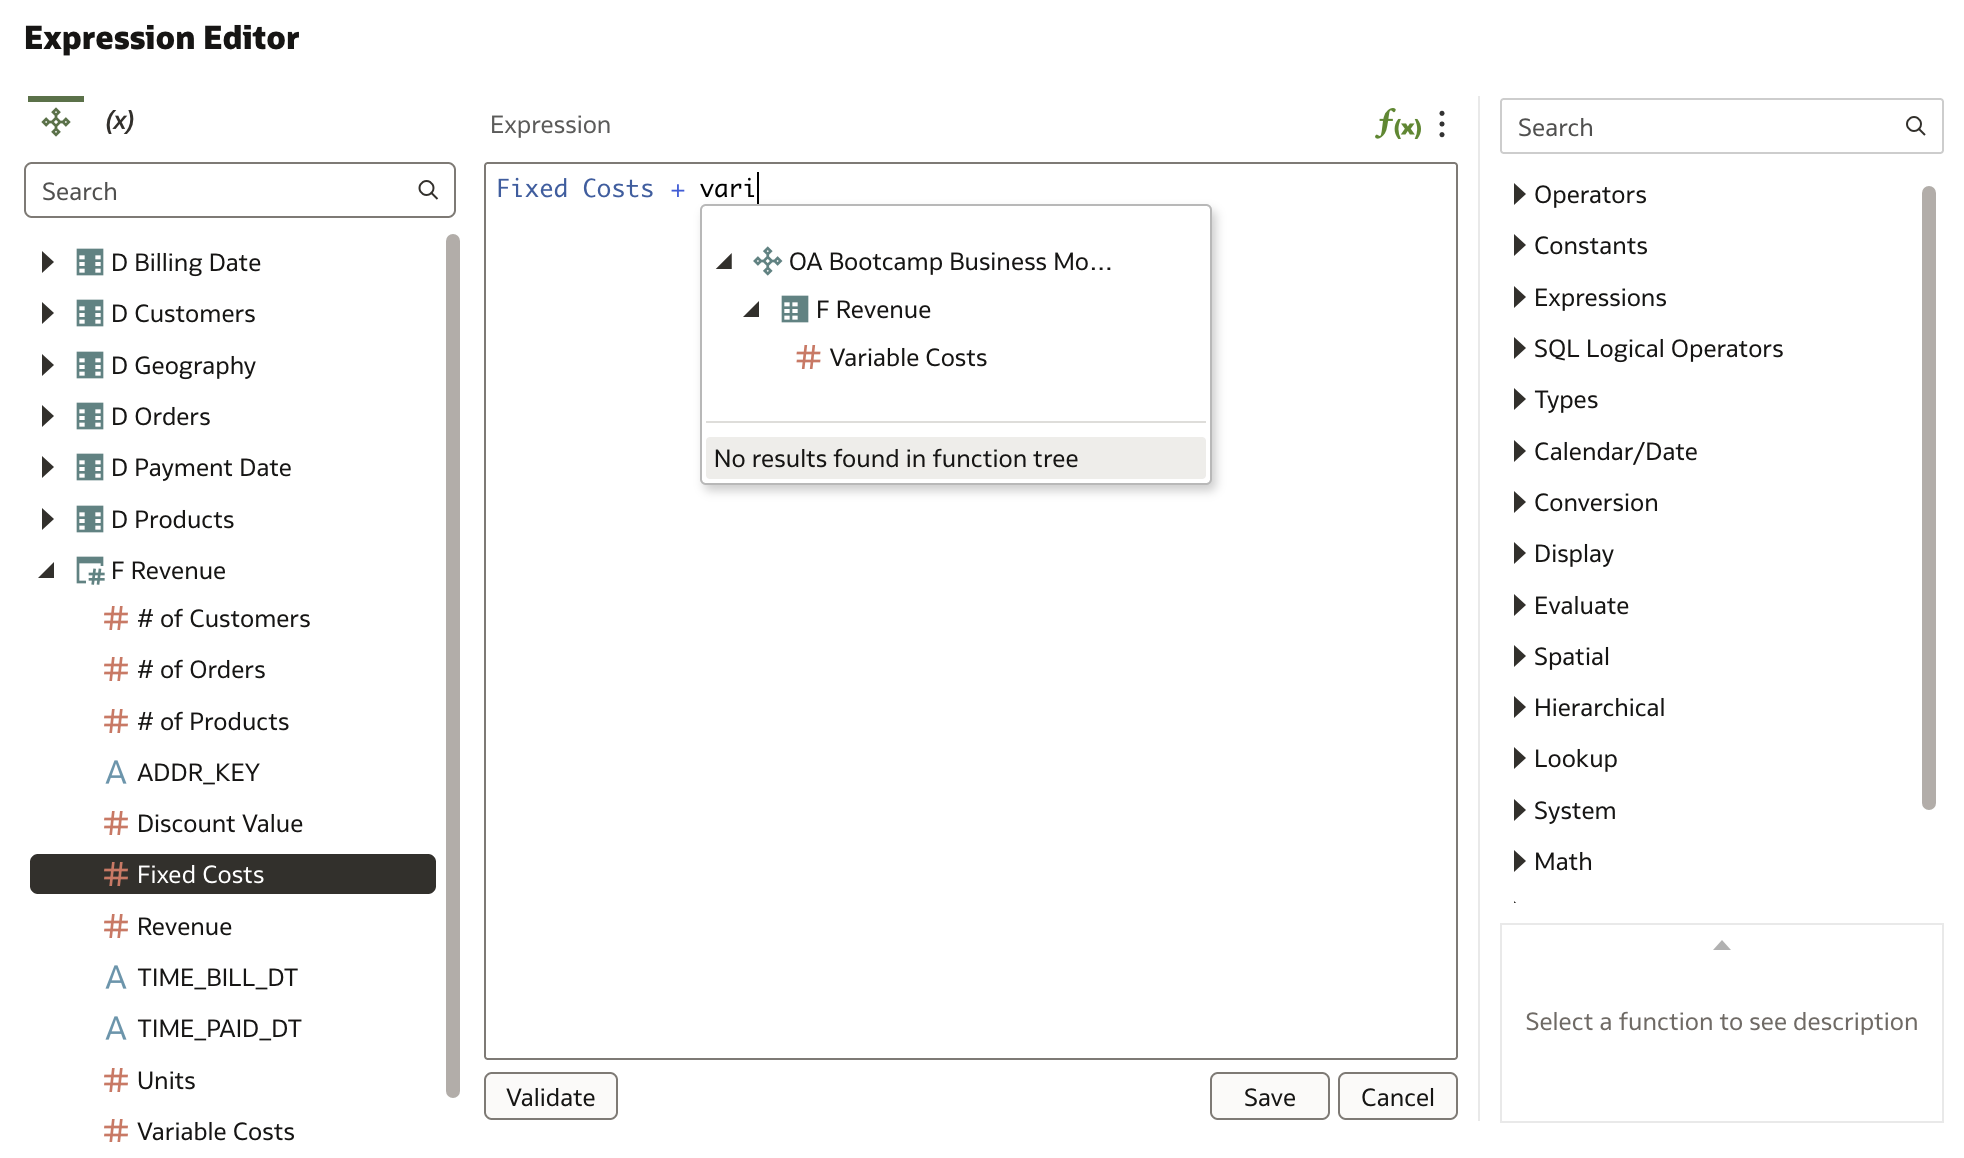Expand the Types function category
This screenshot has width=1964, height=1158.
click(1519, 399)
